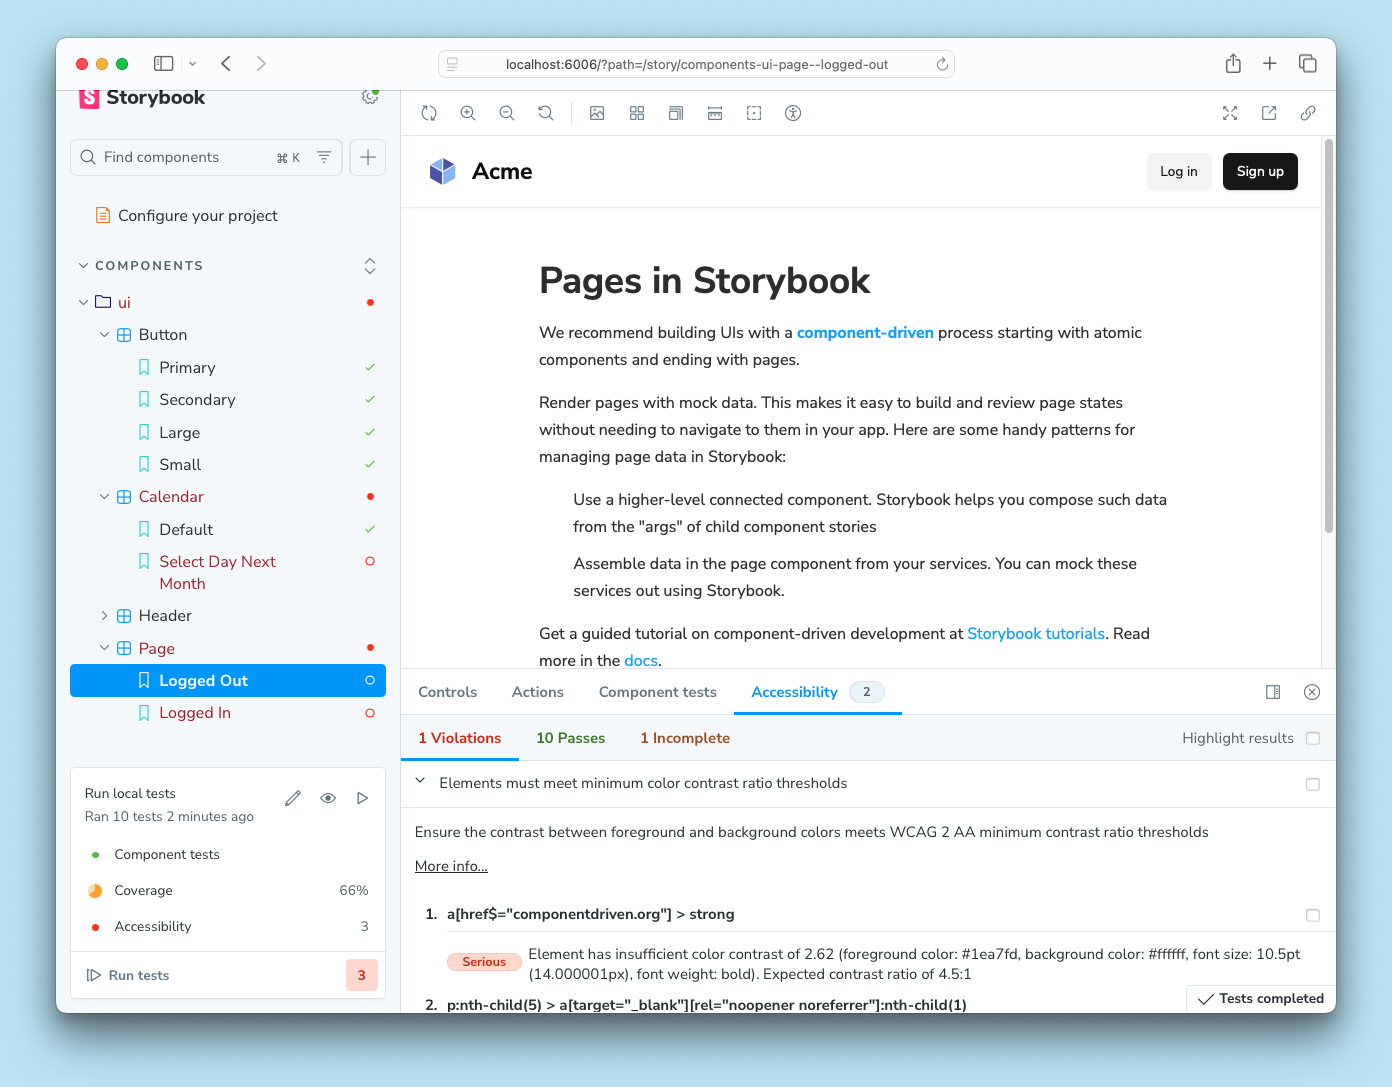This screenshot has height=1087, width=1392.
Task: Open fullscreen mode with the expand icon
Action: coord(1229,113)
